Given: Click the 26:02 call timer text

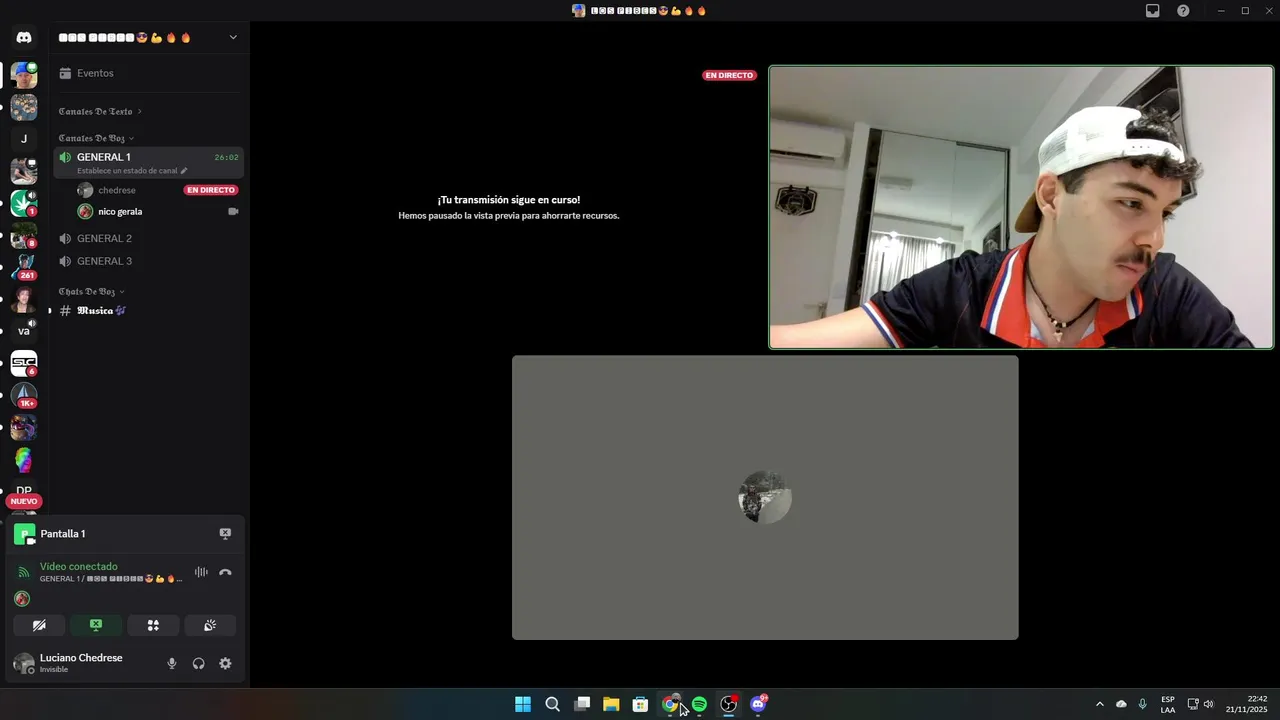Looking at the screenshot, I should click(x=226, y=157).
